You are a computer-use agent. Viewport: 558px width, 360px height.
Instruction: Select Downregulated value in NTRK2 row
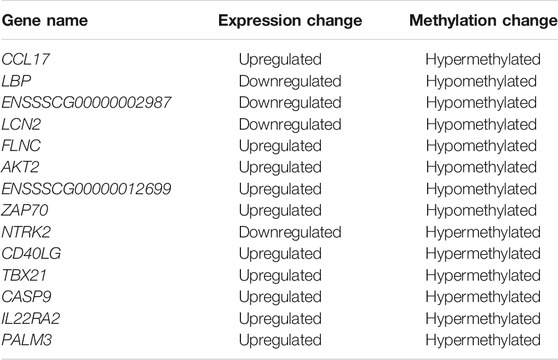pos(290,232)
